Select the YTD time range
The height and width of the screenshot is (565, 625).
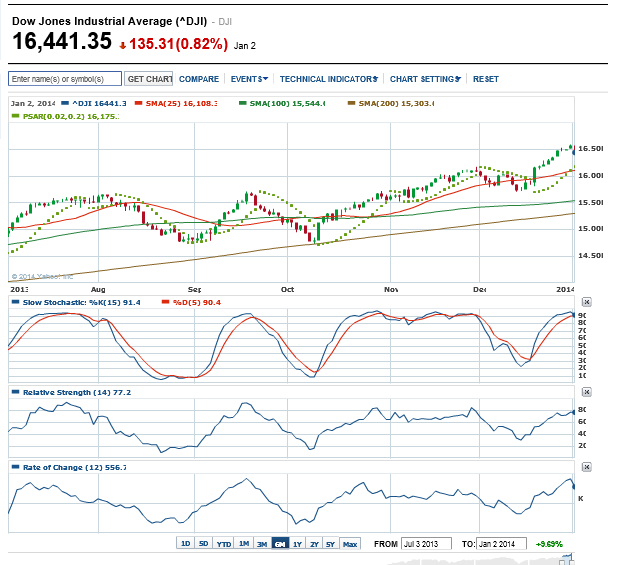point(224,543)
